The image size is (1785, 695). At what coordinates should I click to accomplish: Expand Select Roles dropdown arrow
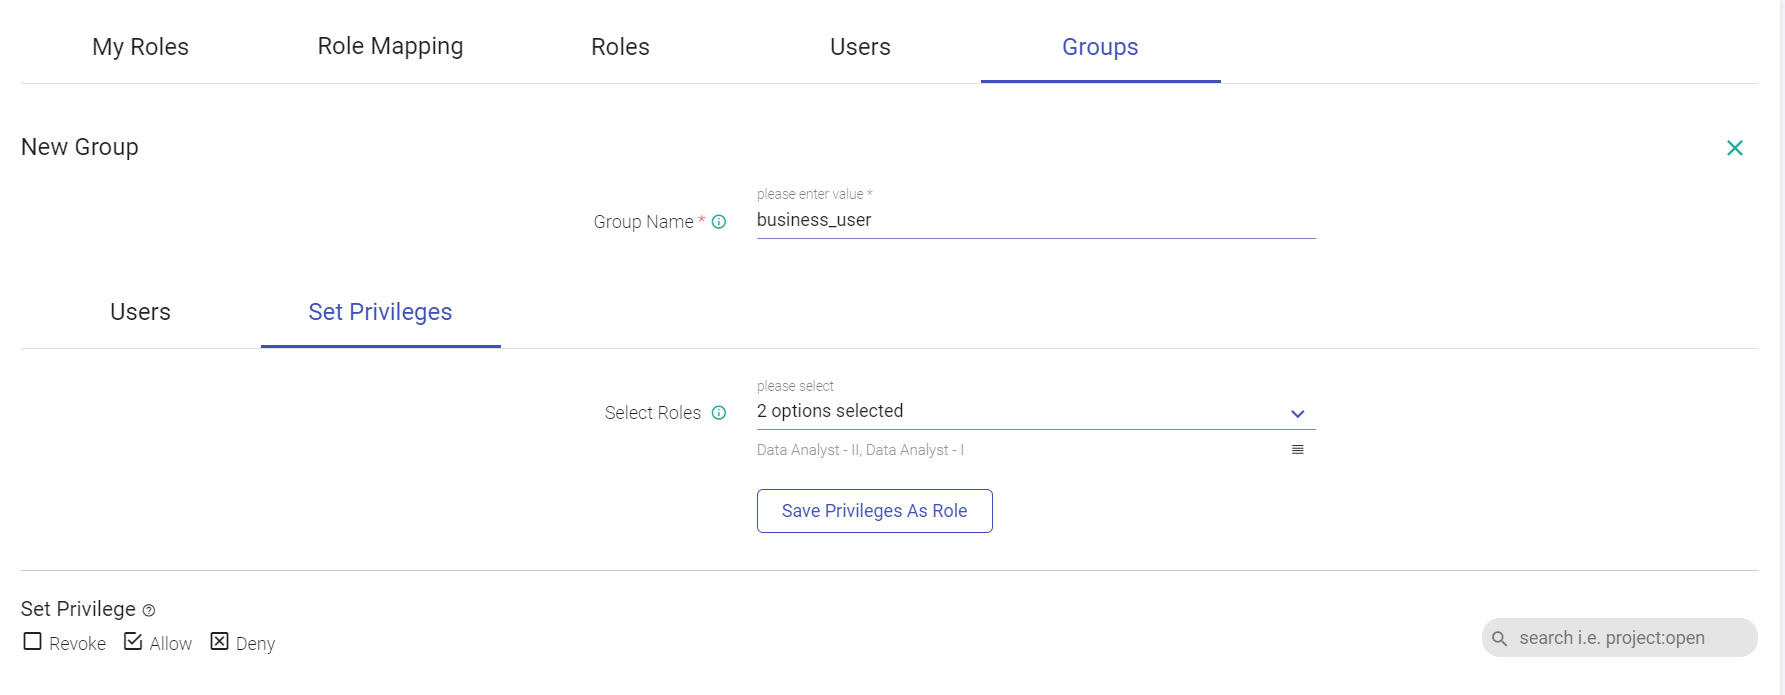coord(1298,414)
